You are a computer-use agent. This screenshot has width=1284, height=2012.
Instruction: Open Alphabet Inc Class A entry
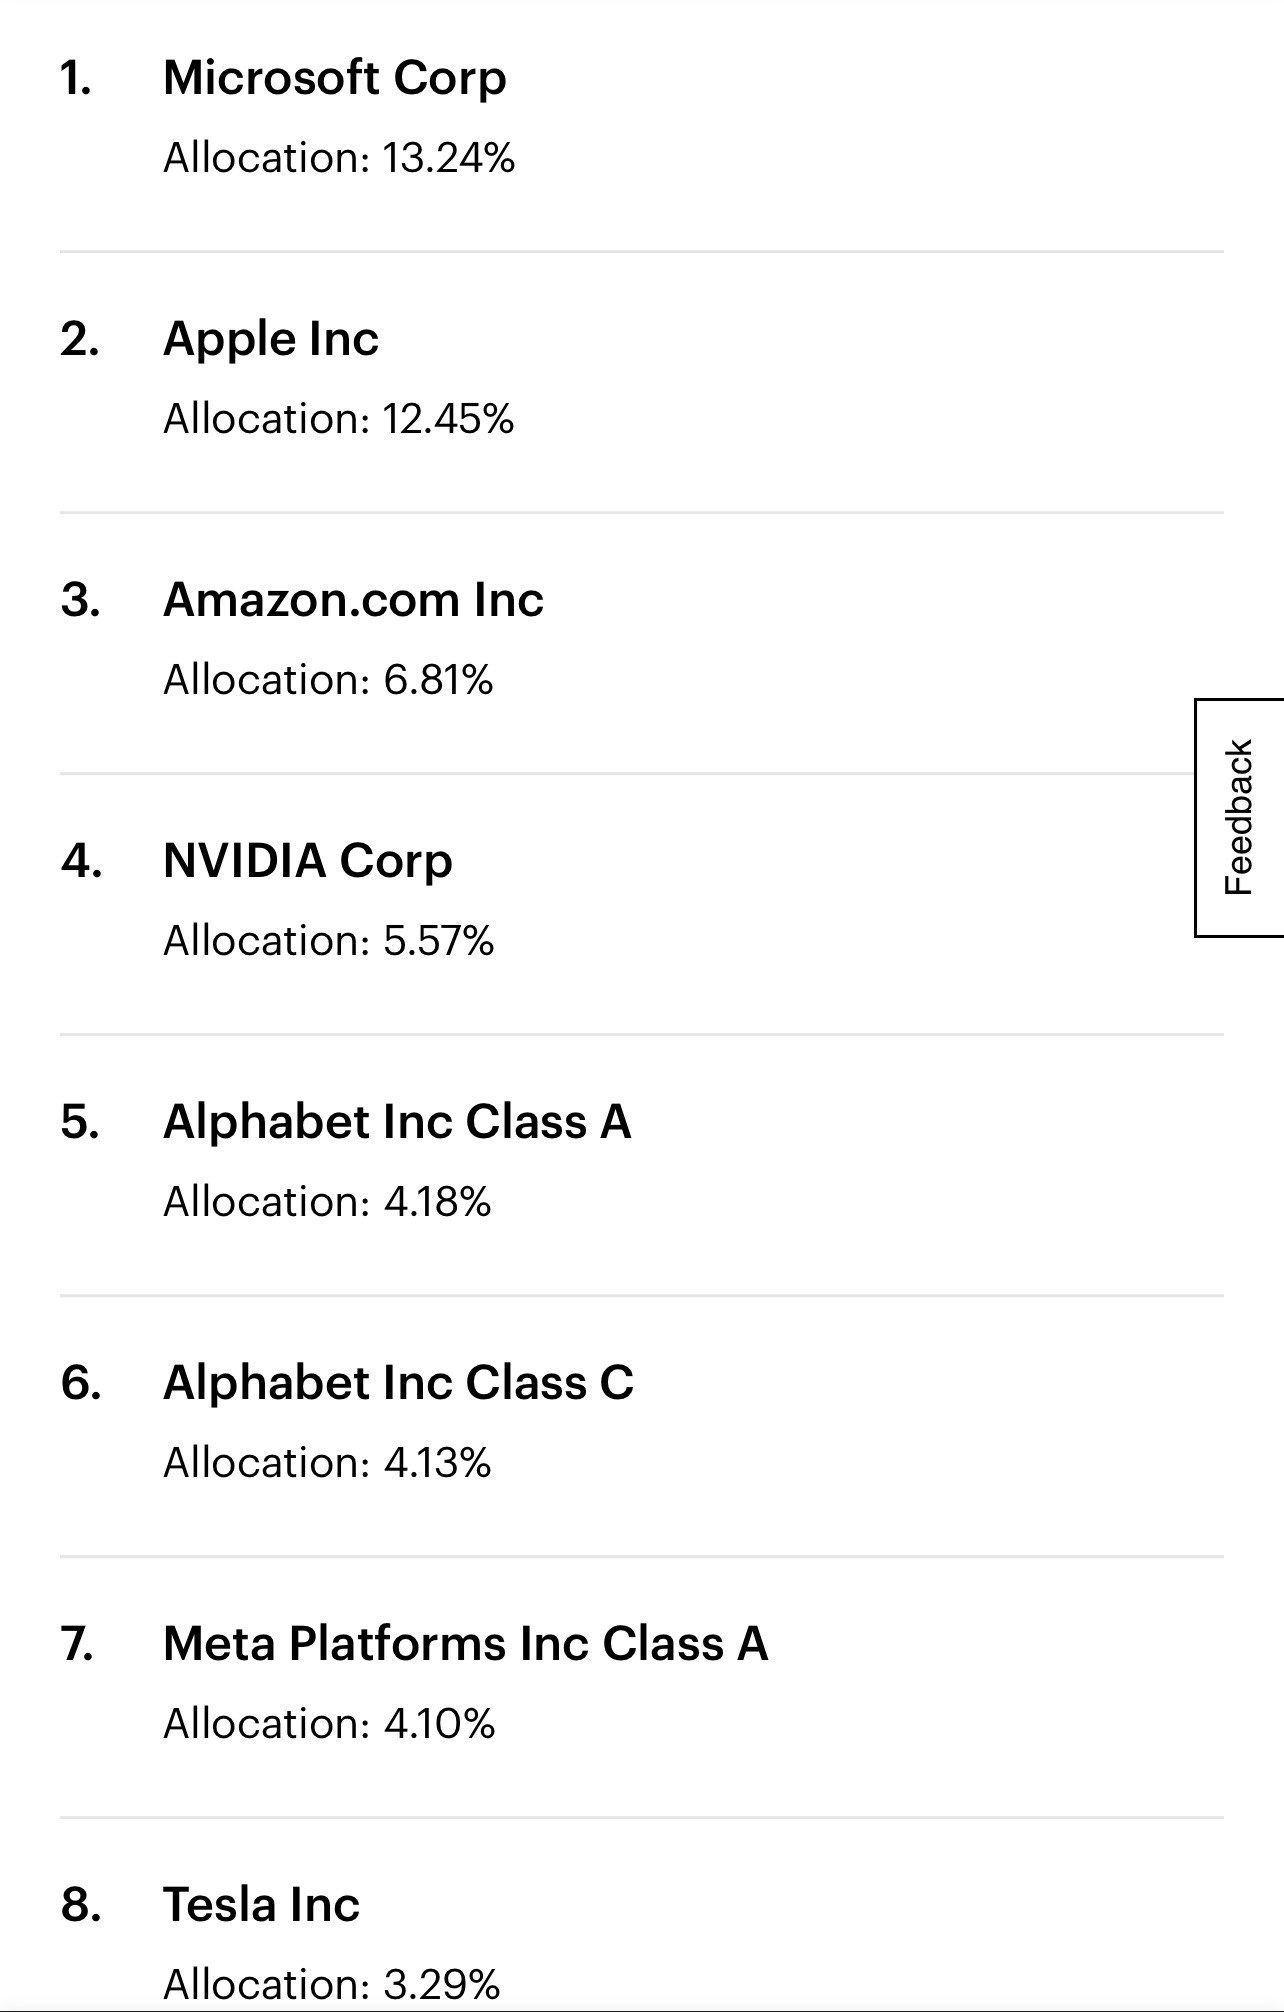397,1122
